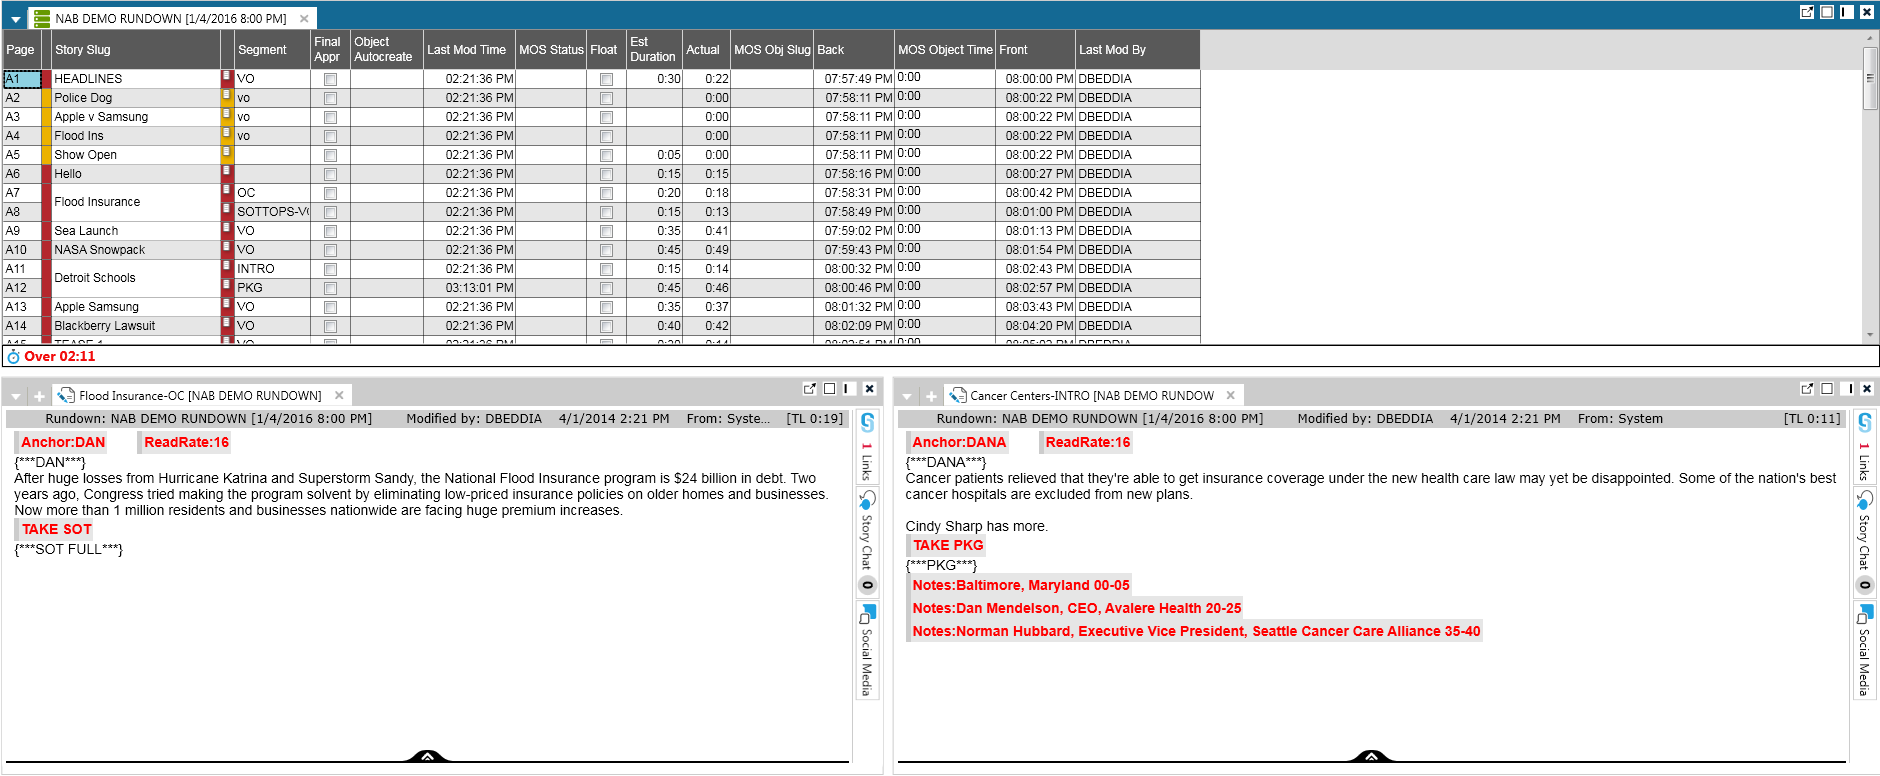The height and width of the screenshot is (776, 1880).
Task: Collapse Cancer Centers story pane bottom chevron
Action: pos(1371,756)
